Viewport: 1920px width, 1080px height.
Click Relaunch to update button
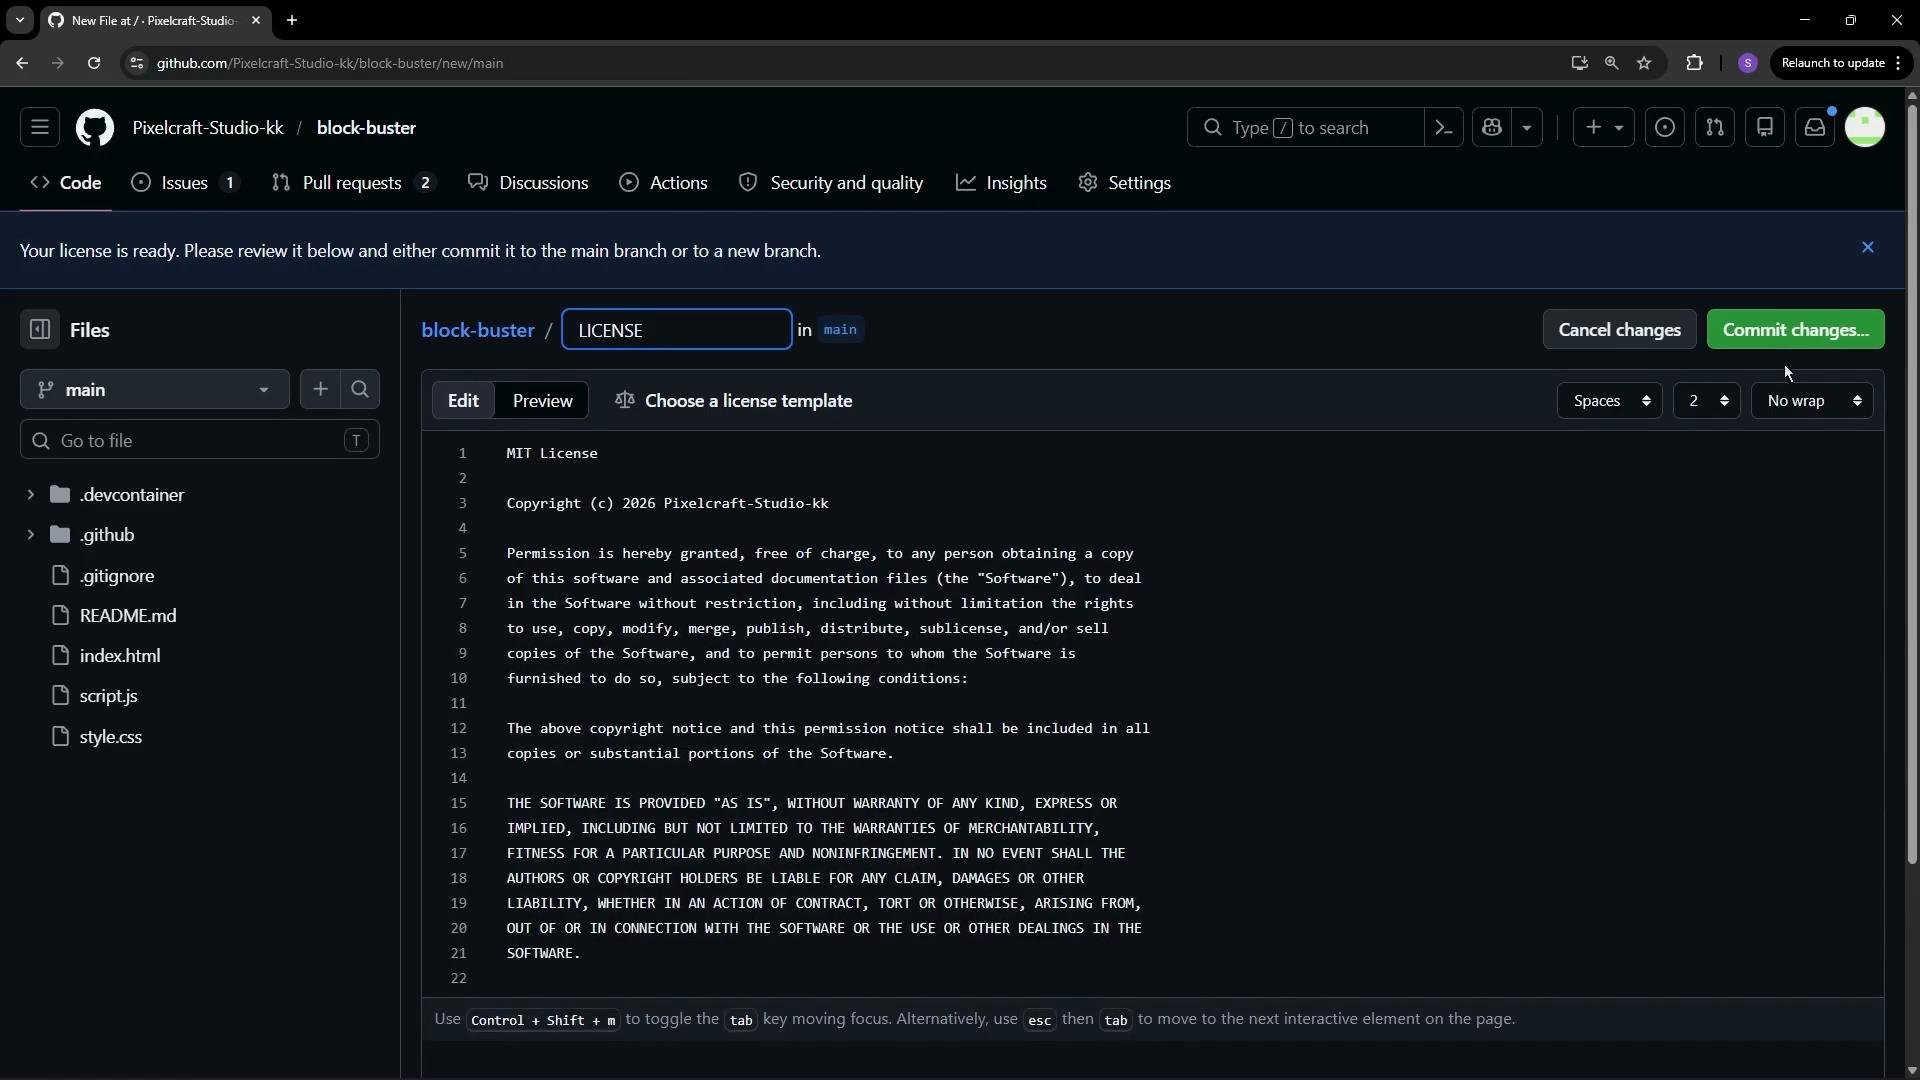(1841, 63)
